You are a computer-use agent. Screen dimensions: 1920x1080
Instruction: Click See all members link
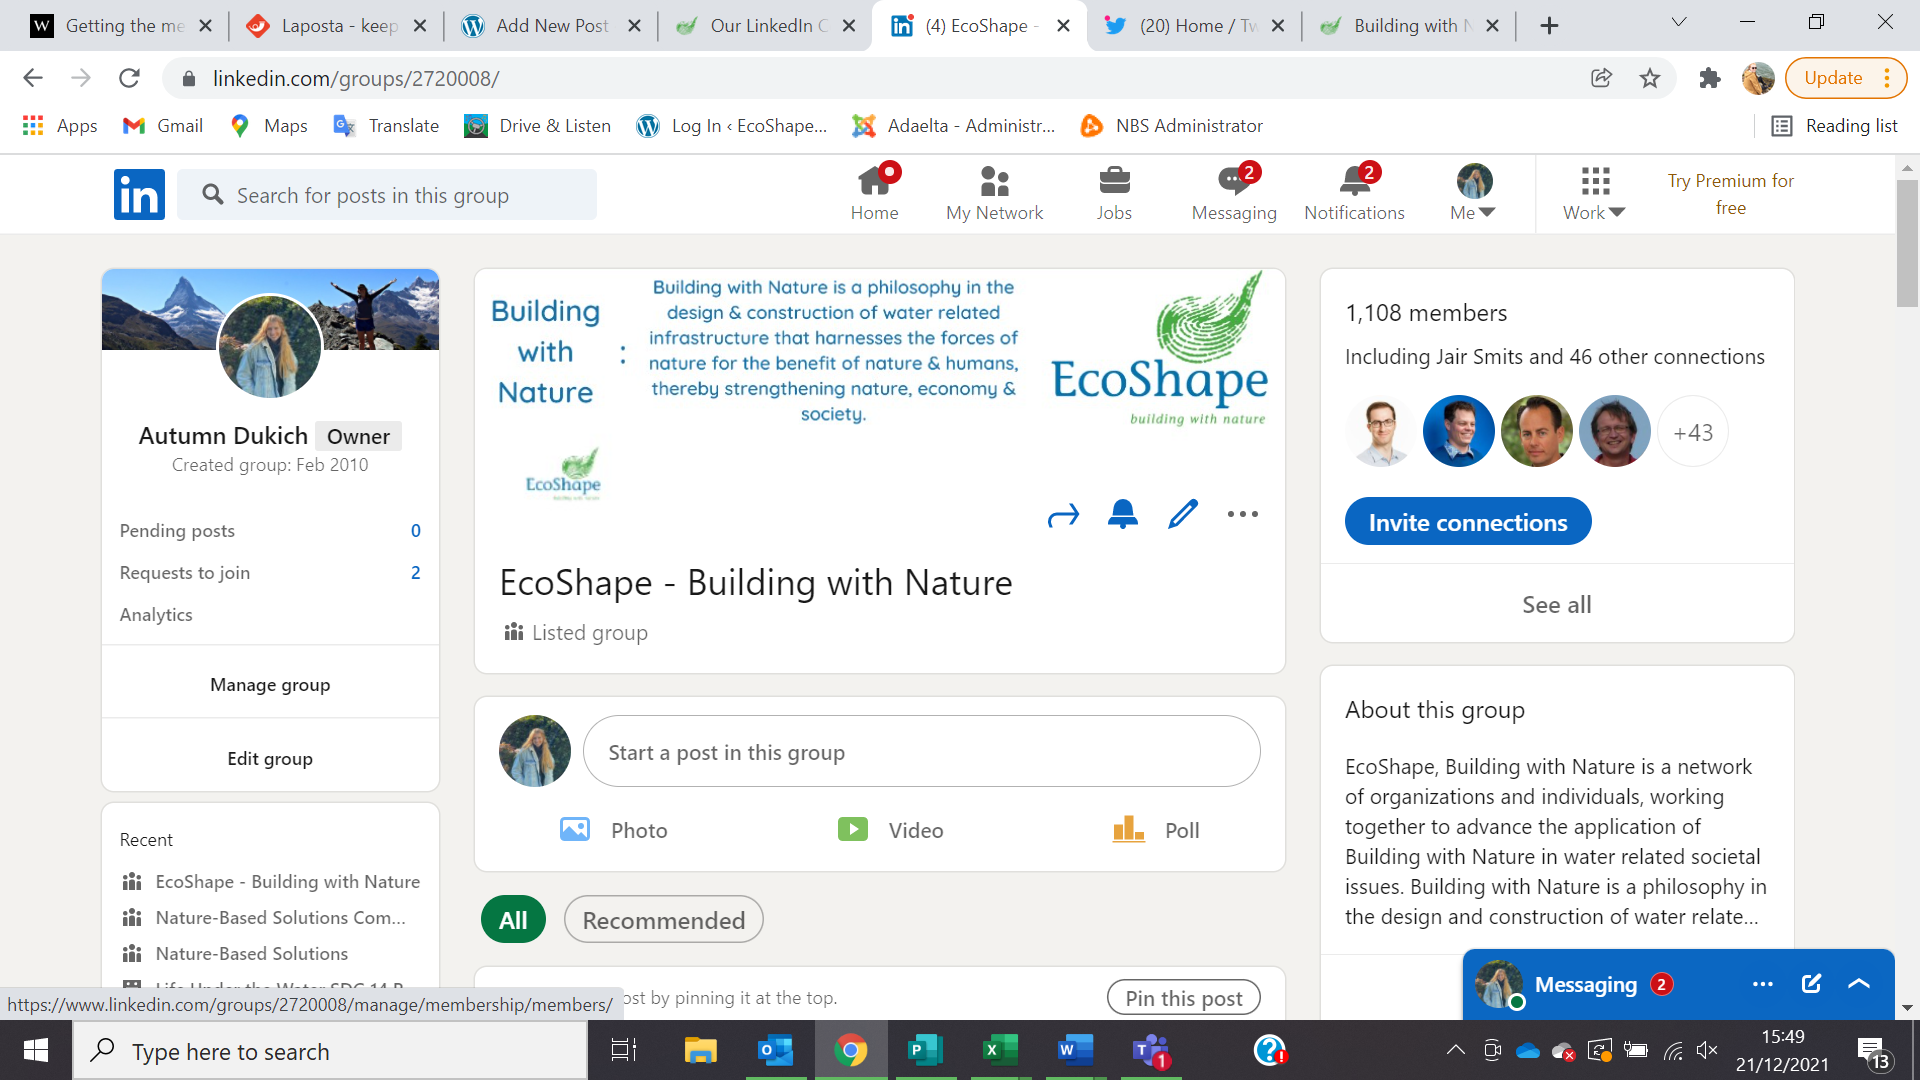coord(1557,604)
